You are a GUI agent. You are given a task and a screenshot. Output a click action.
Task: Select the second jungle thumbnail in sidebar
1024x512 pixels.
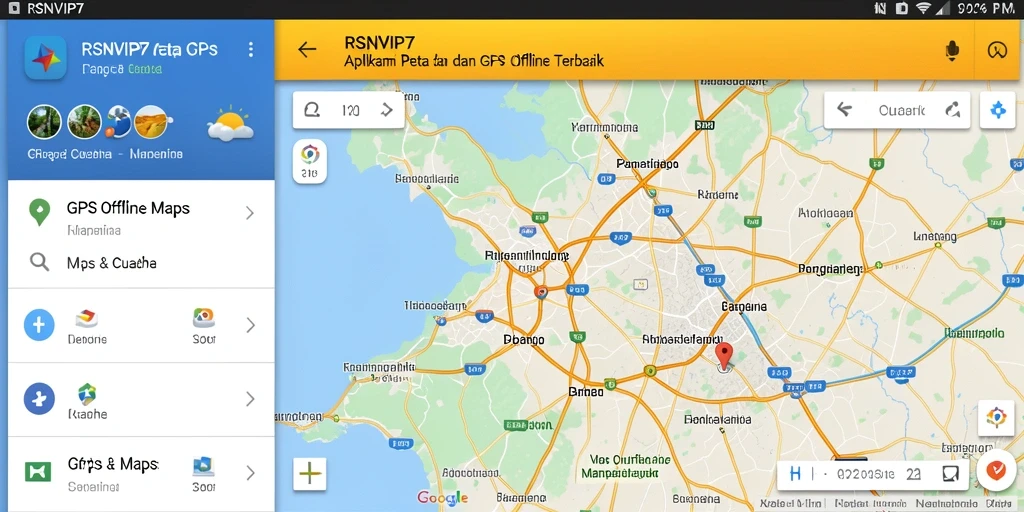coord(84,122)
